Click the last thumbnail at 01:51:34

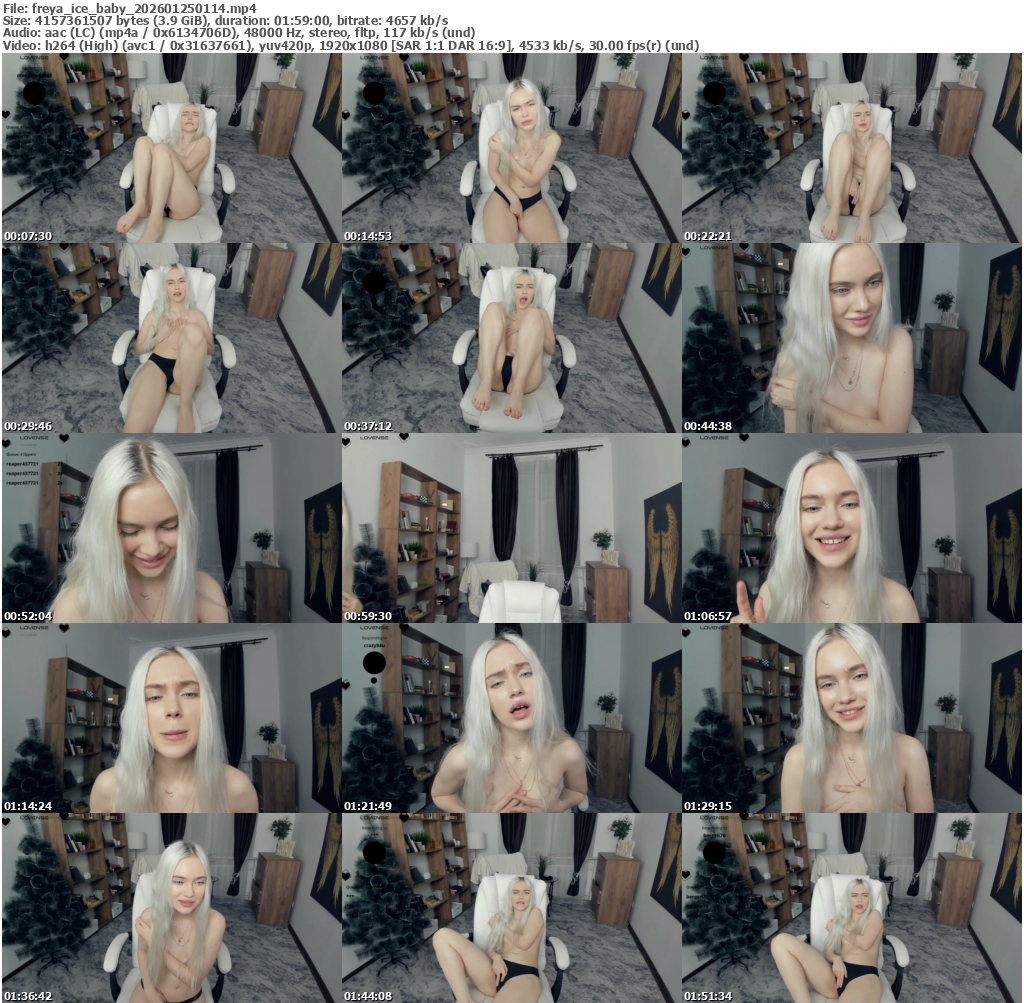[851, 908]
